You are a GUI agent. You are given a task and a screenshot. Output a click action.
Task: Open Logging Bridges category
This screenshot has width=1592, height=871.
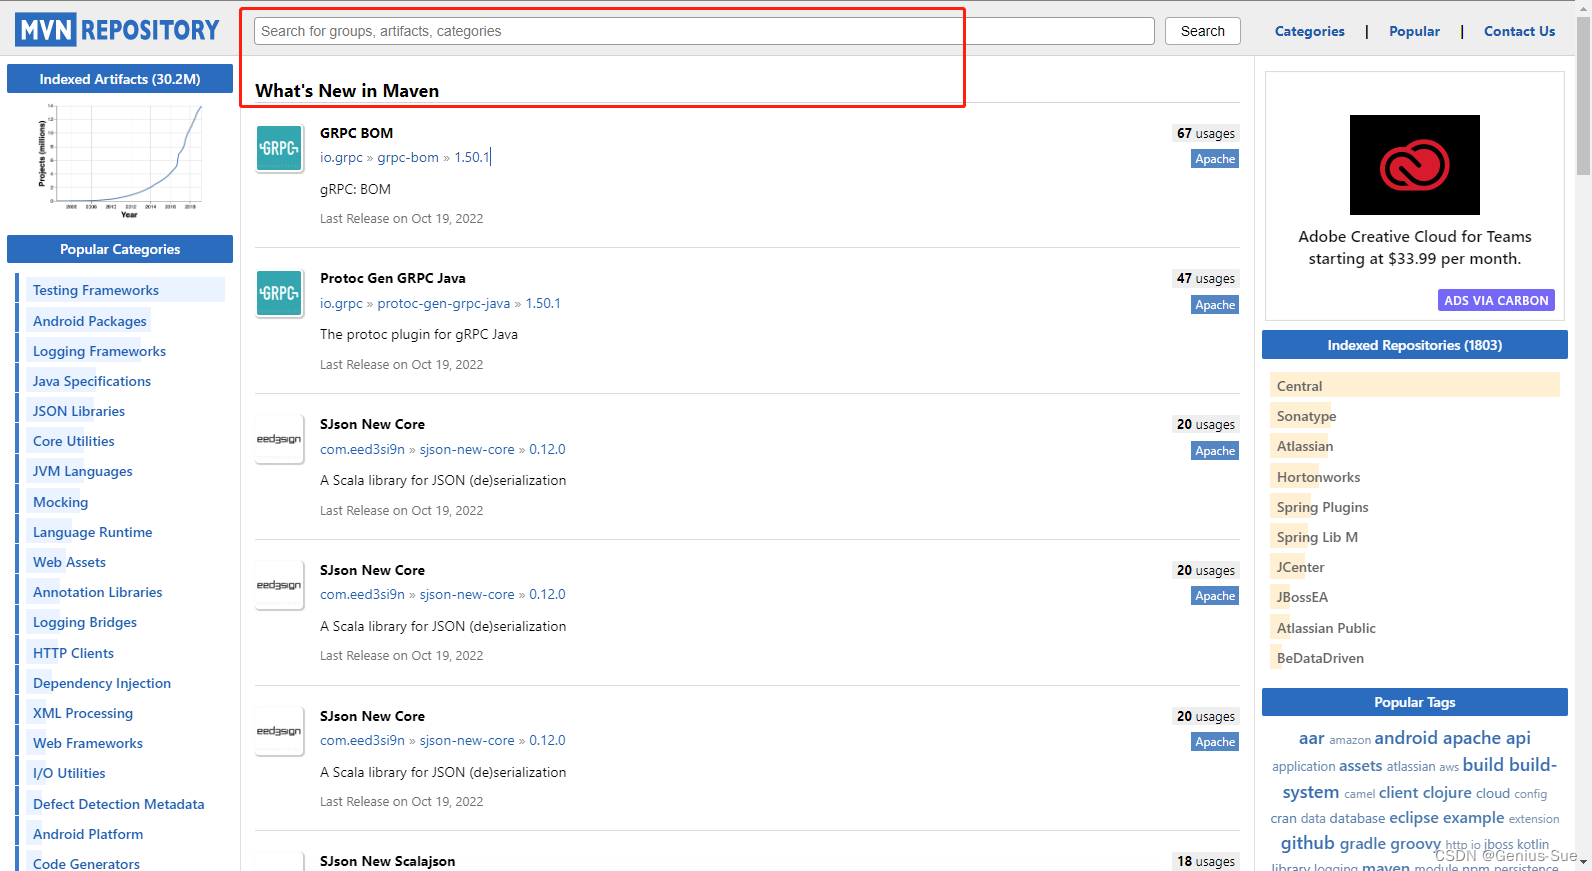pyautogui.click(x=85, y=622)
